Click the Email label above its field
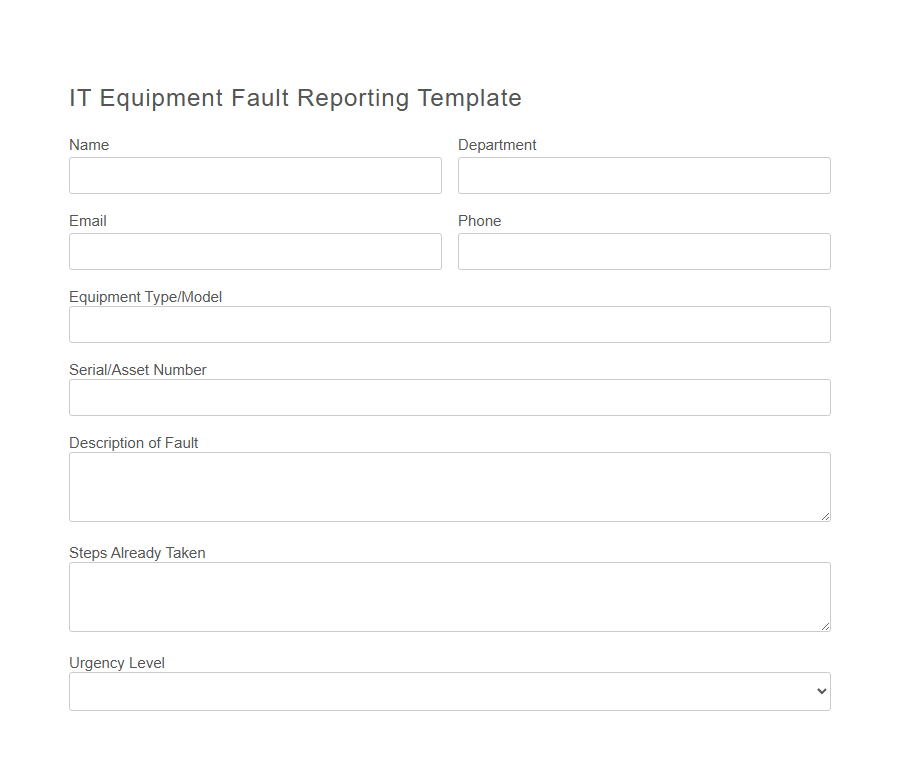Image resolution: width=900 pixels, height=775 pixels. point(87,220)
